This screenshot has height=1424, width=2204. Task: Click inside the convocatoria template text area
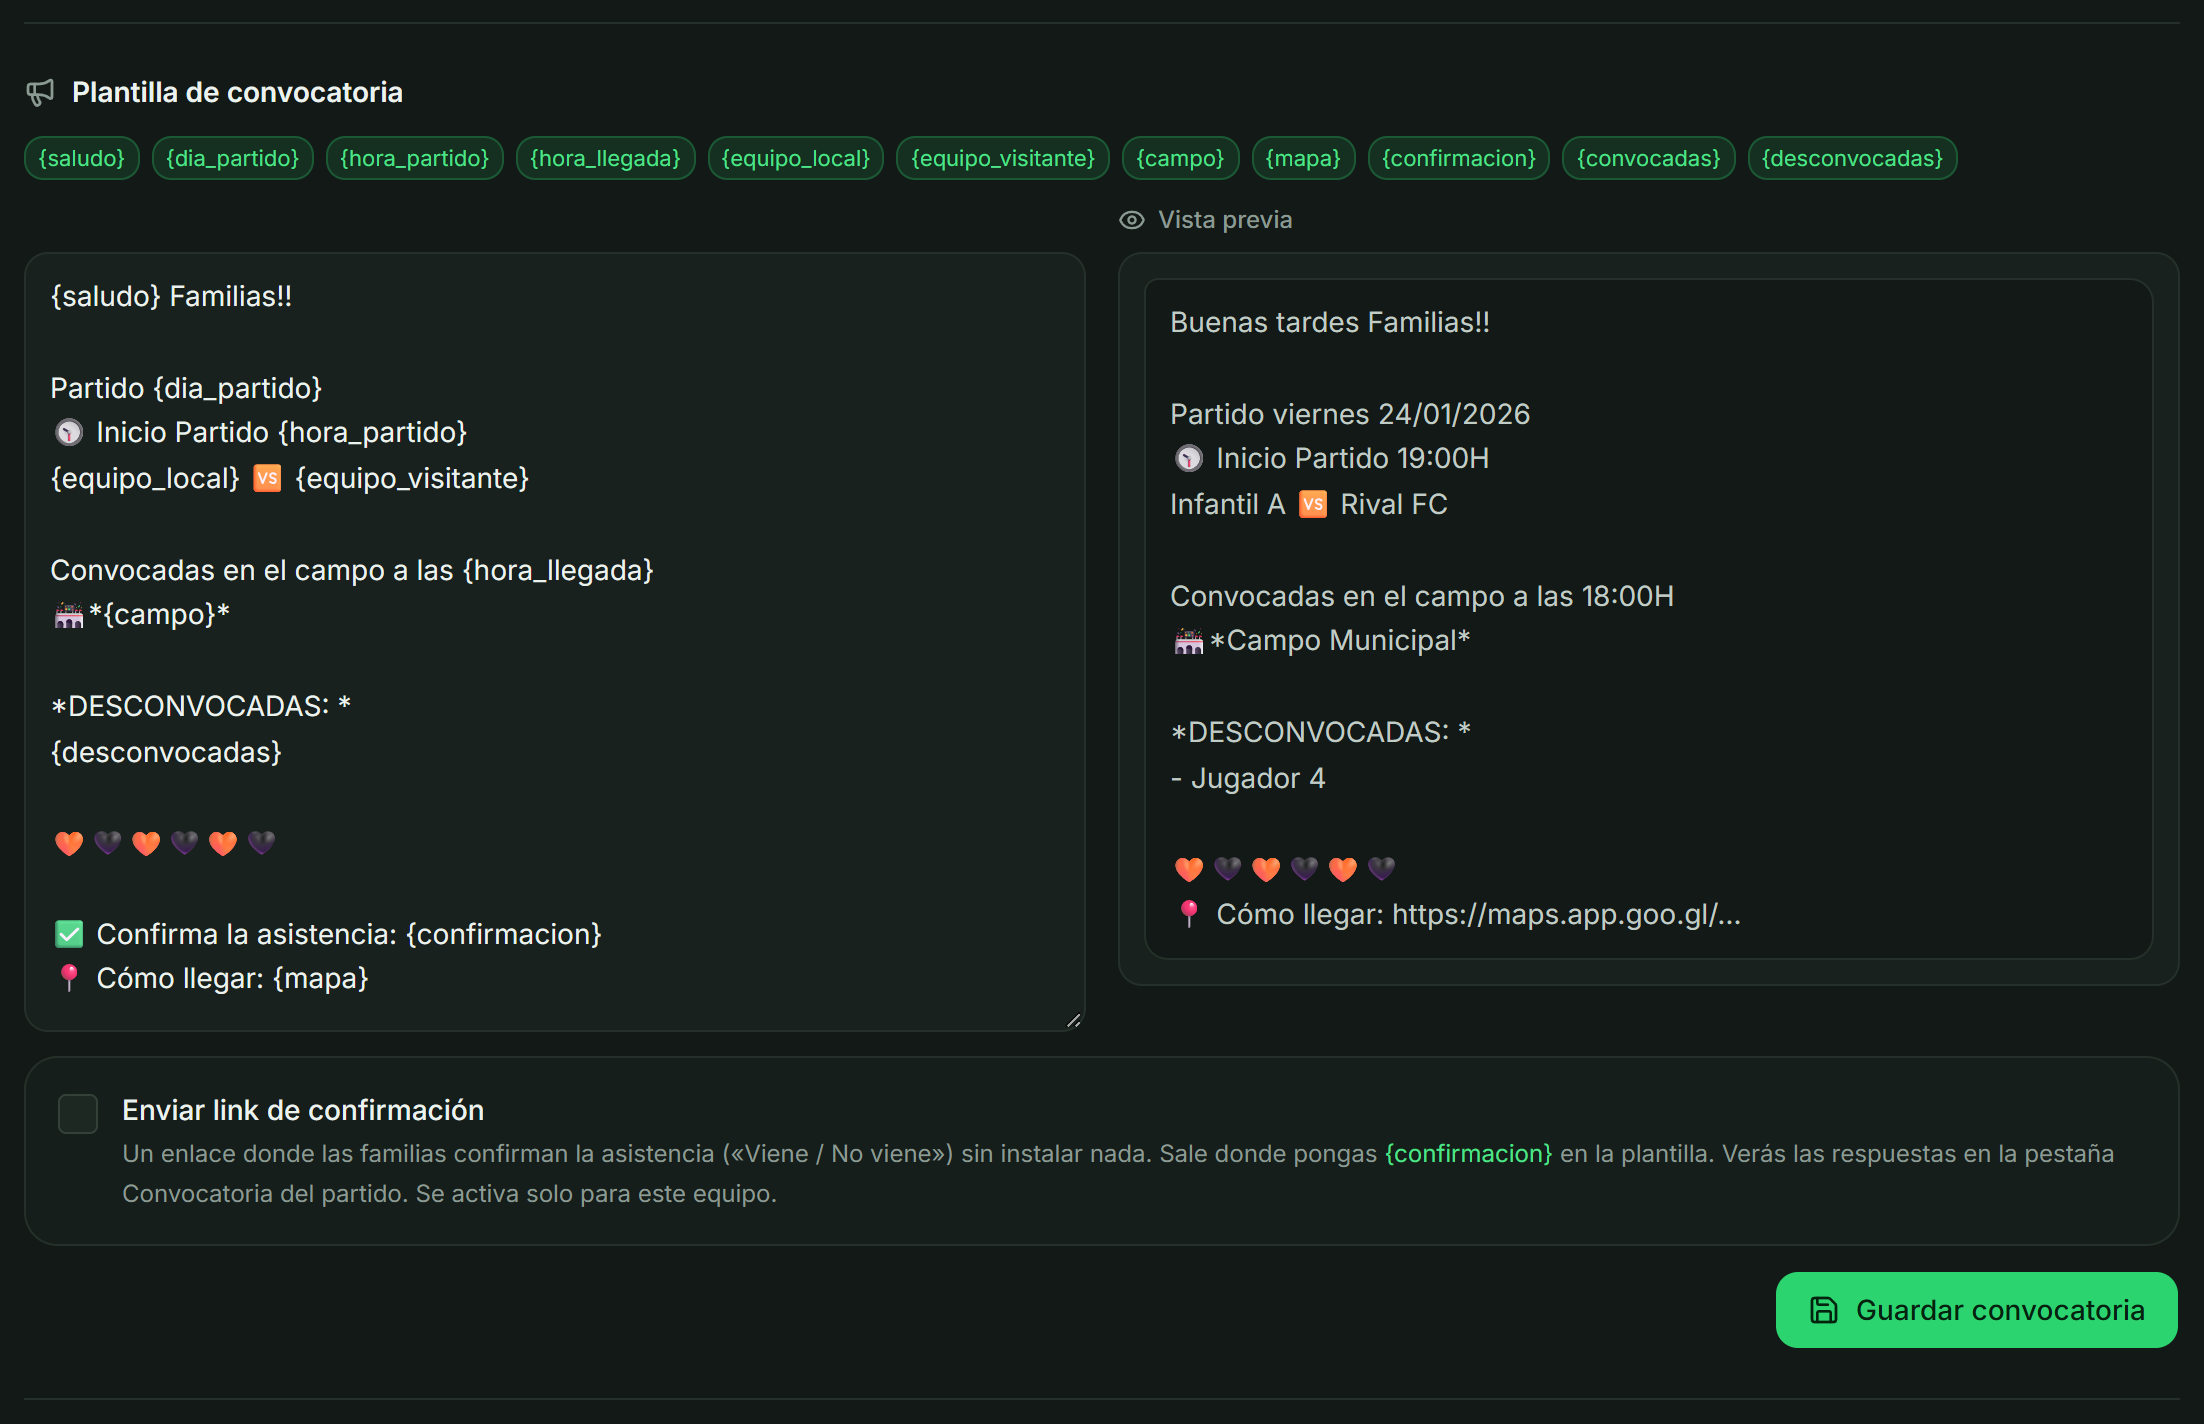[x=555, y=641]
